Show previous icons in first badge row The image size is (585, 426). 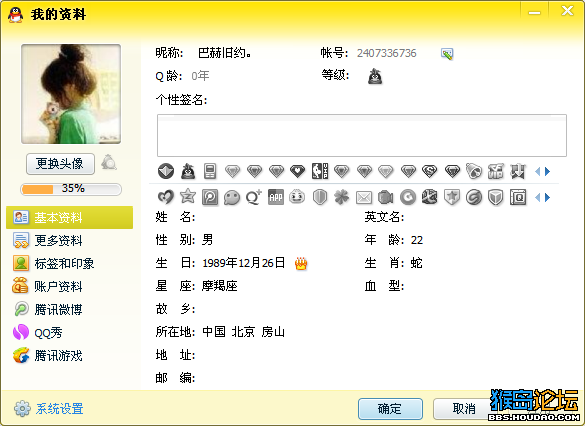point(538,171)
